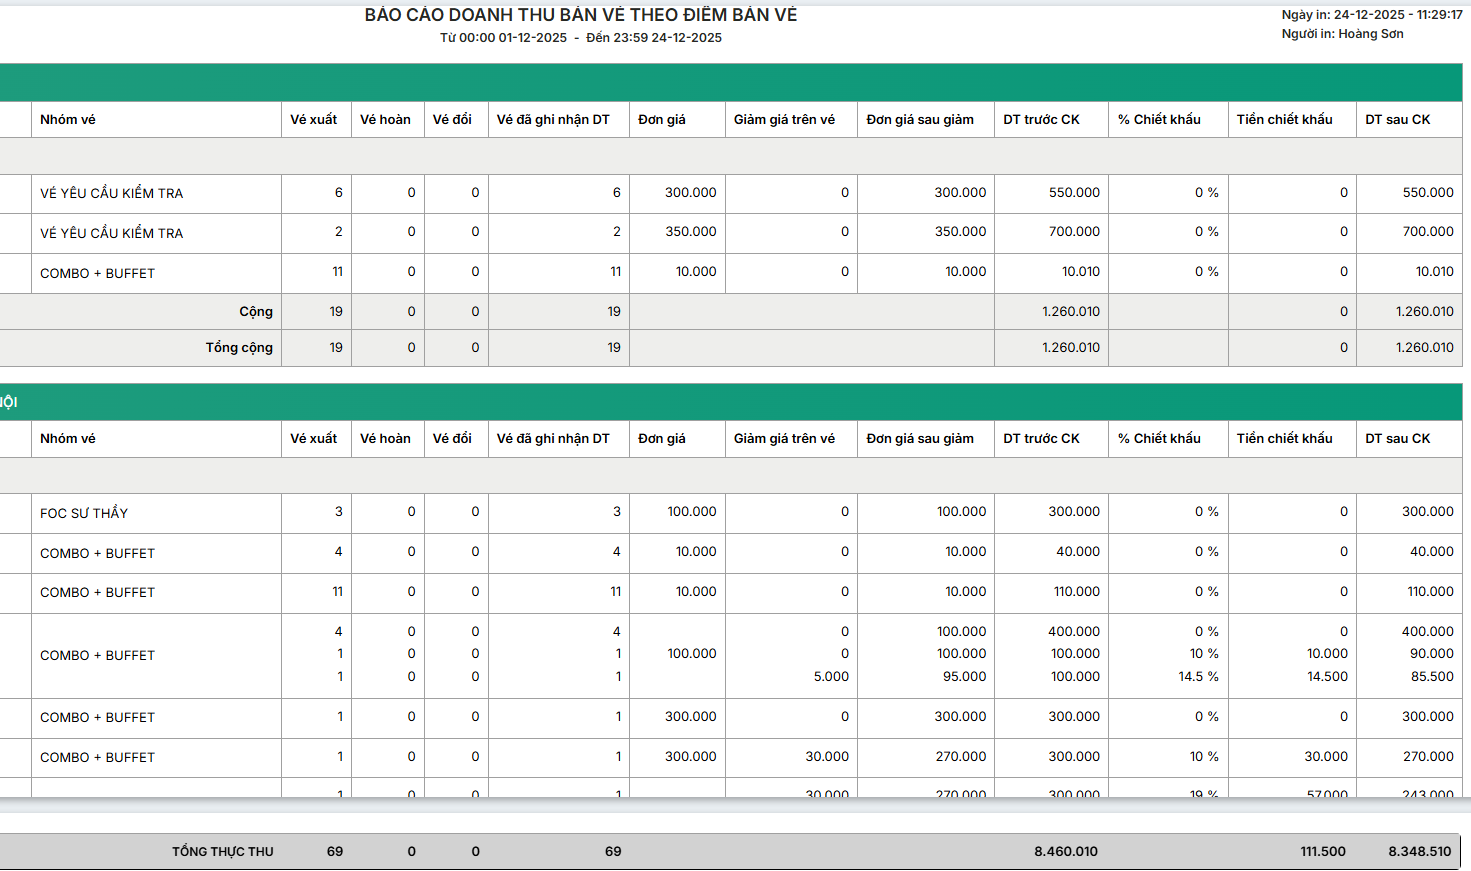The width and height of the screenshot is (1471, 871).
Task: Click the 'Tổng cộng' row label
Action: coord(239,348)
